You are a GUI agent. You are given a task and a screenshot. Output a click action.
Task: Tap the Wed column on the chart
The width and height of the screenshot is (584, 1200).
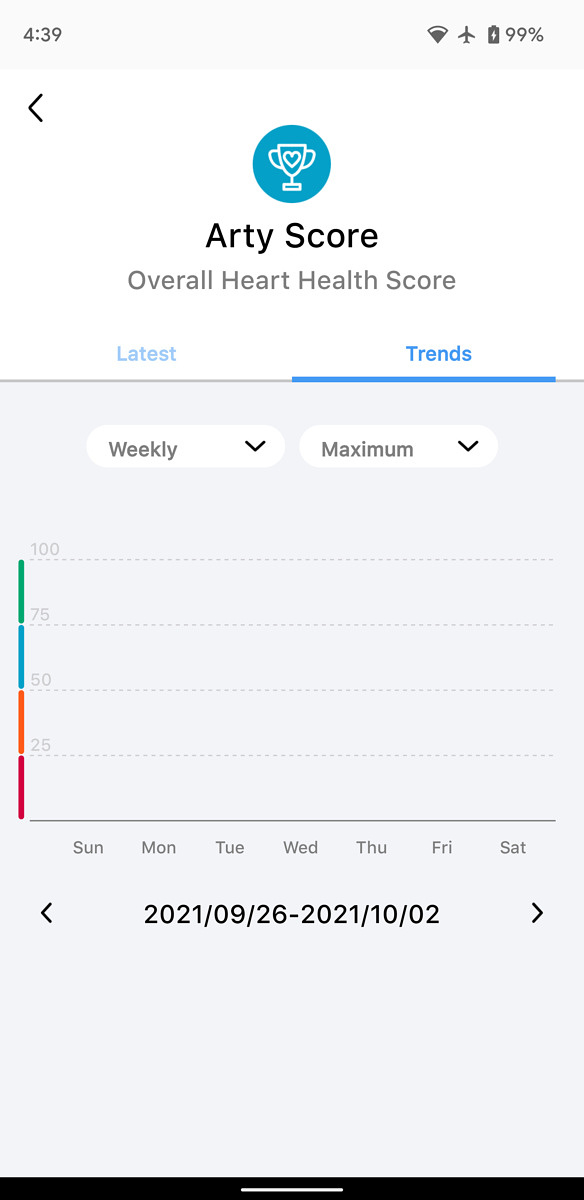300,847
